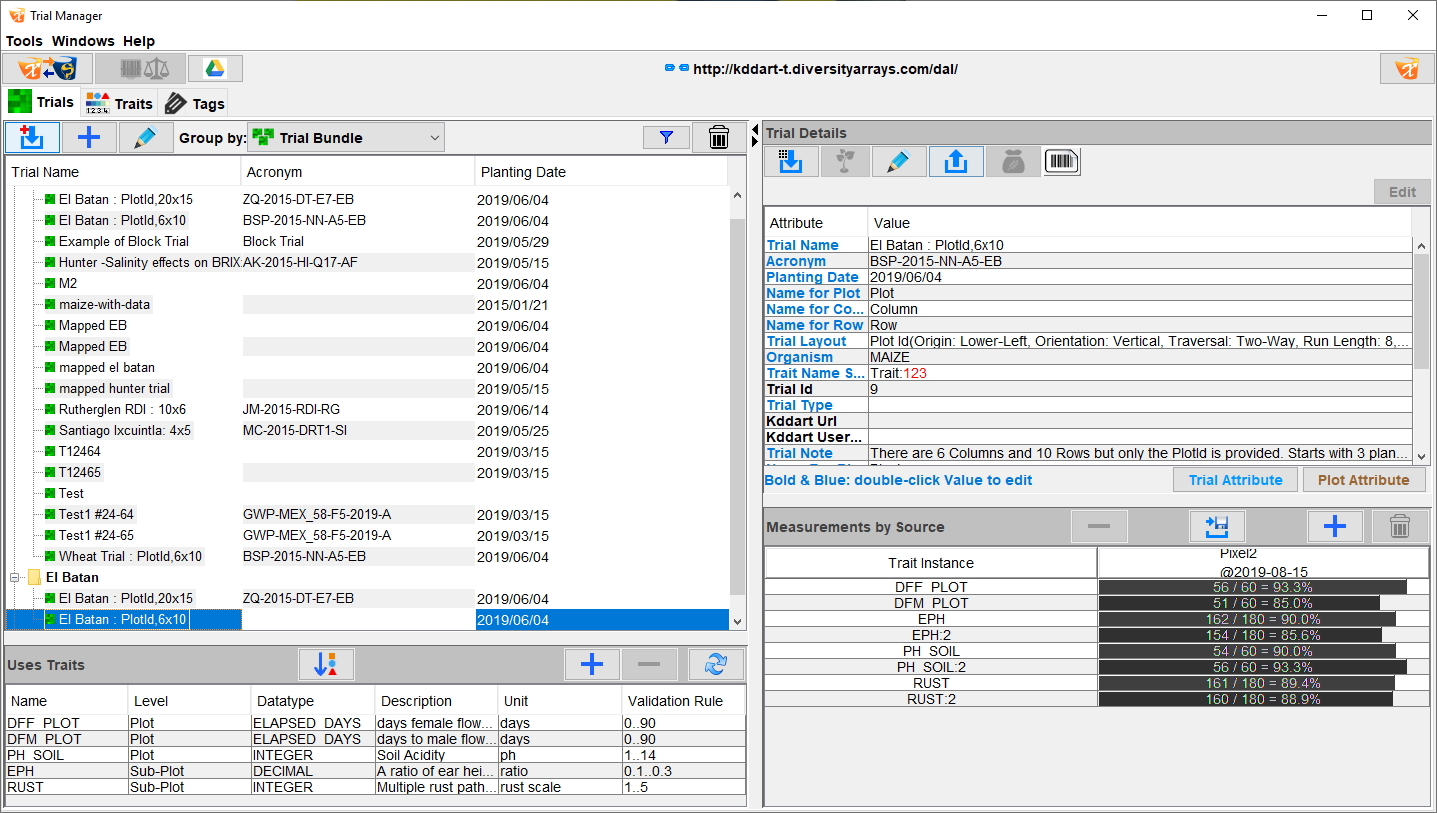Collapse the El Batan folder node
This screenshot has width=1437, height=813.
[x=16, y=577]
